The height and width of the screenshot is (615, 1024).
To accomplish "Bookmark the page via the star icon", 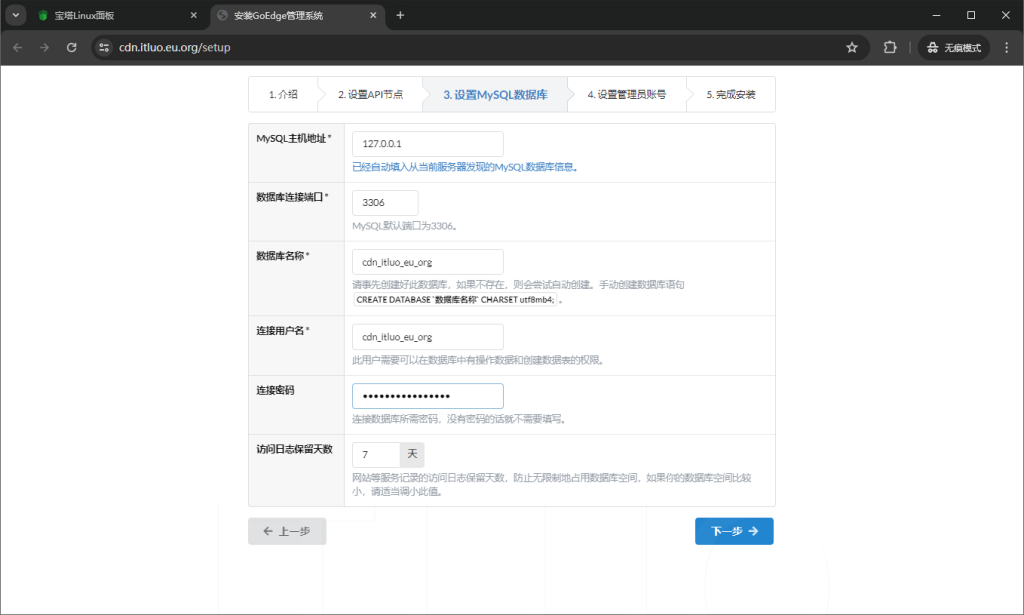I will (851, 46).
